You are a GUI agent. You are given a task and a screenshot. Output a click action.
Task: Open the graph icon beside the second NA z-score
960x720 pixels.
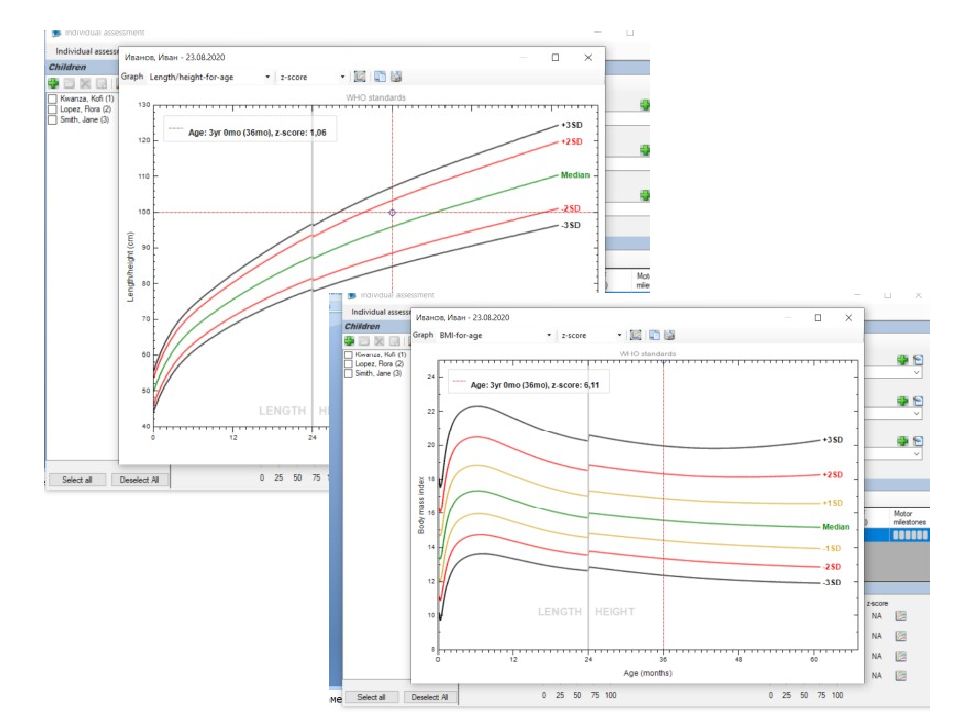(901, 637)
